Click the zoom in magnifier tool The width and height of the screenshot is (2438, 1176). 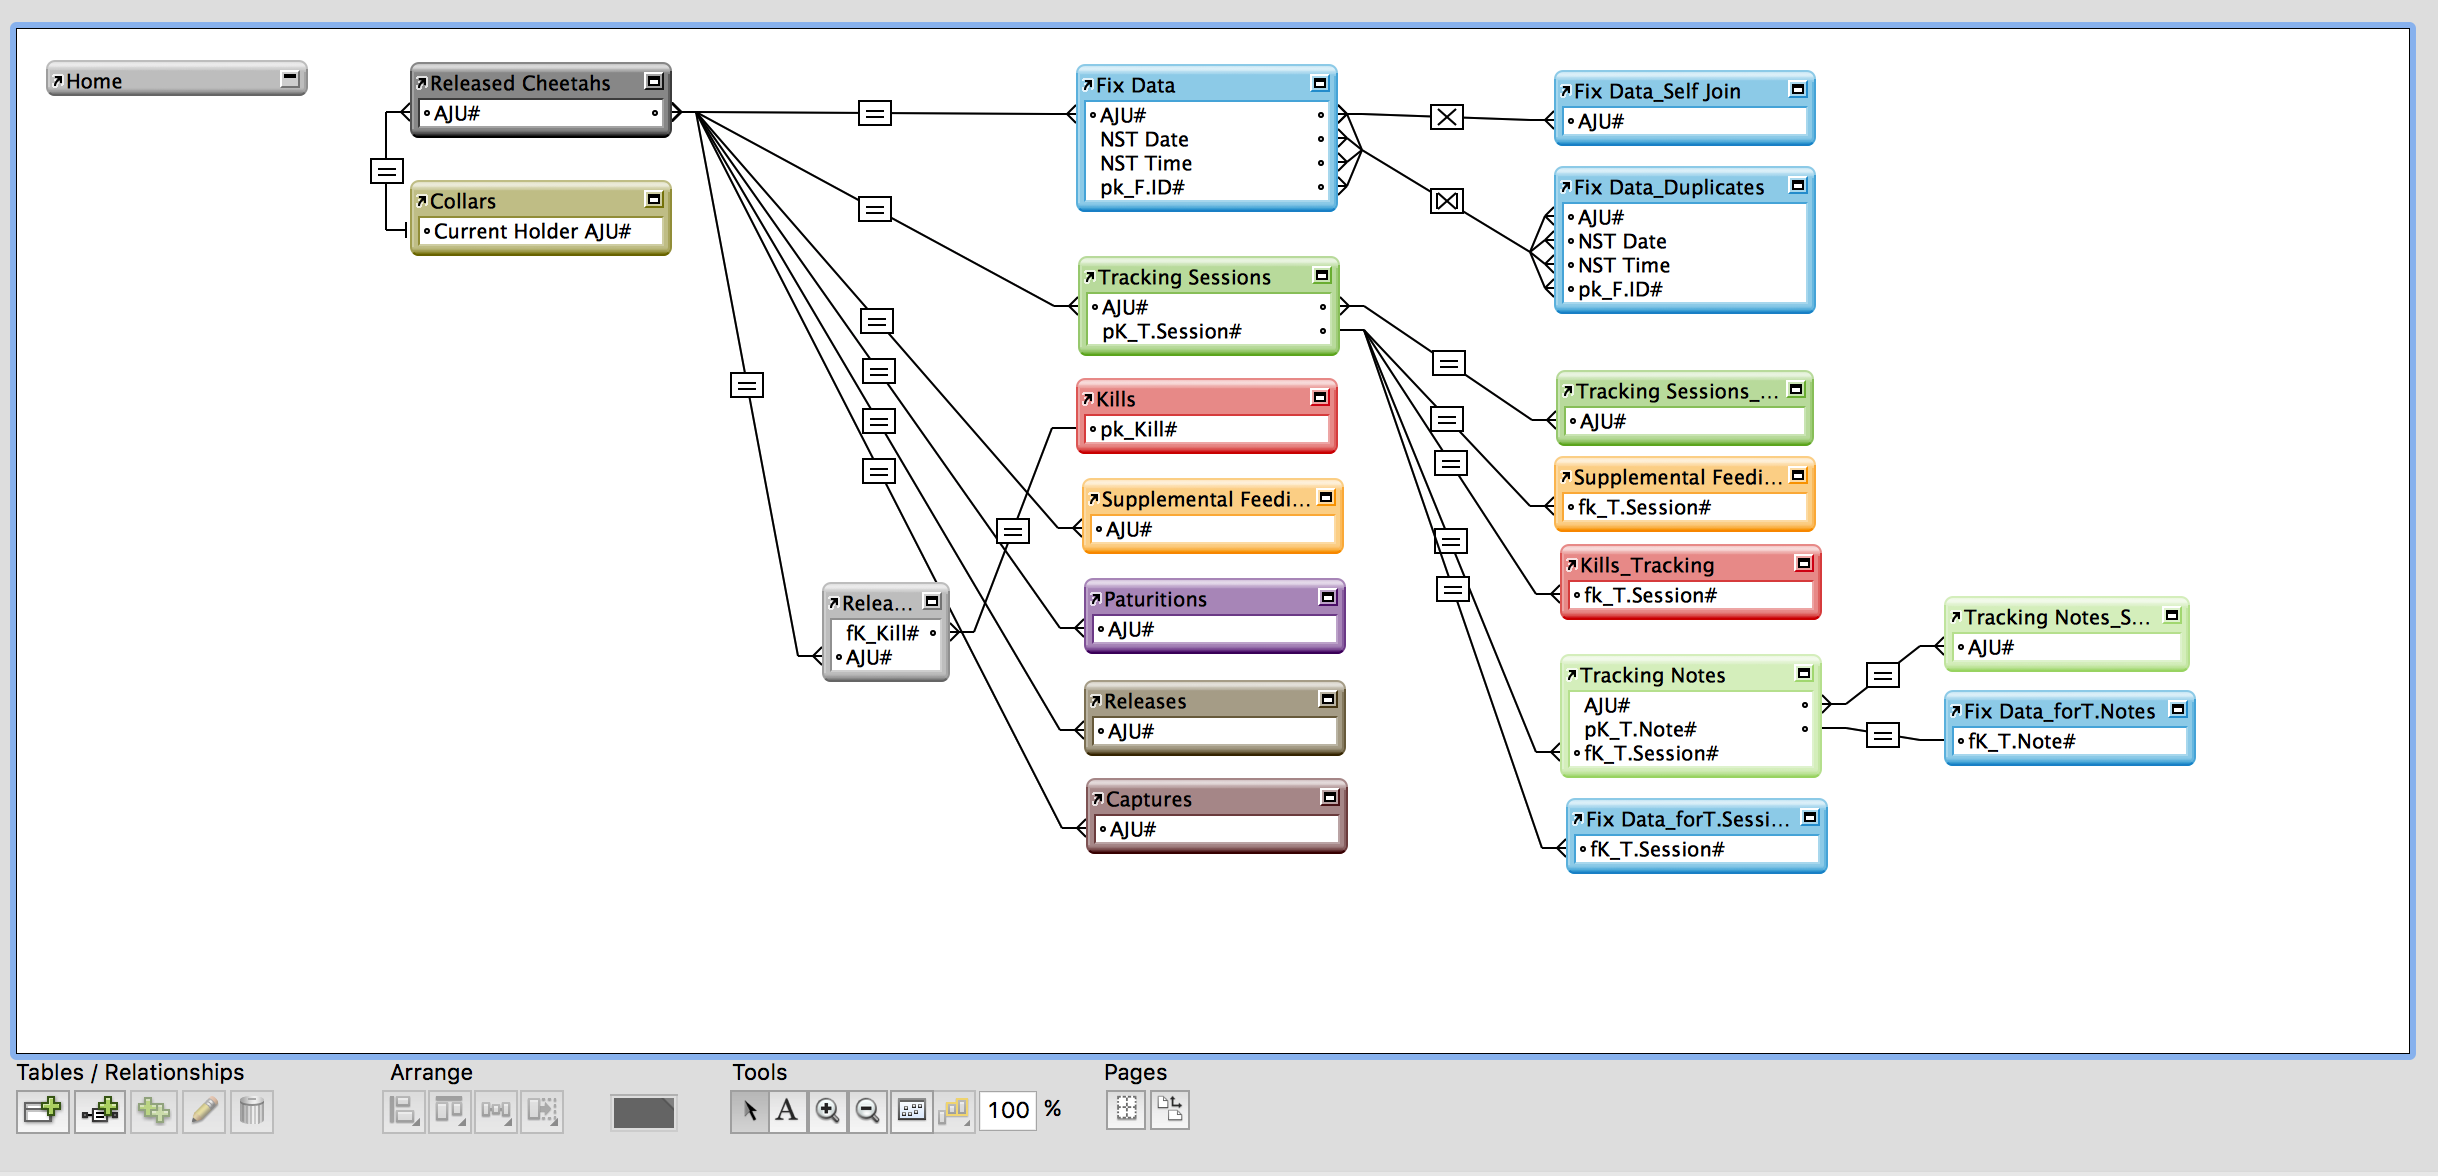(827, 1111)
